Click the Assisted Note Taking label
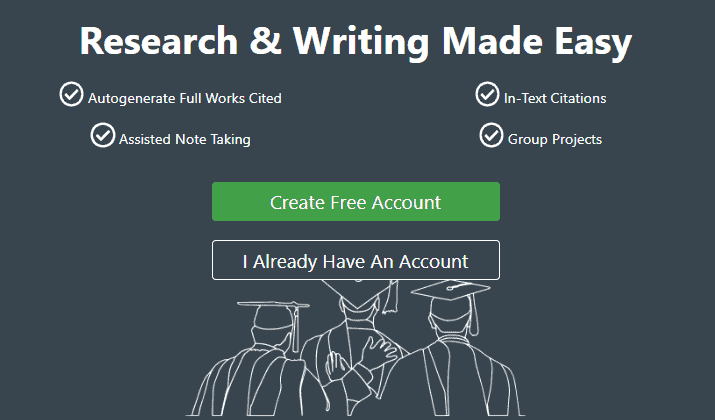Screen dimensions: 715x420 point(185,139)
